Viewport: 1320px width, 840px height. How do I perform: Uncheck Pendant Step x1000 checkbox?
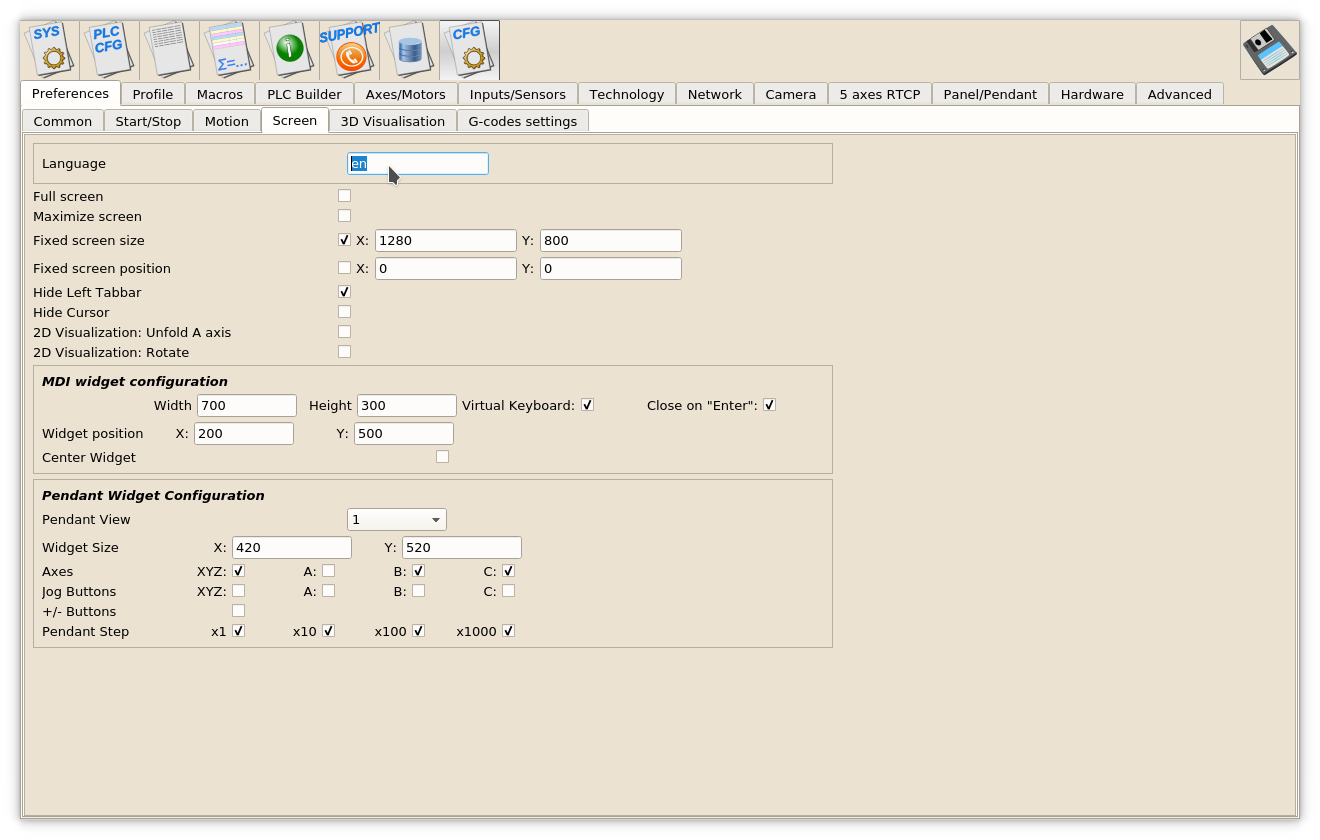(x=508, y=631)
